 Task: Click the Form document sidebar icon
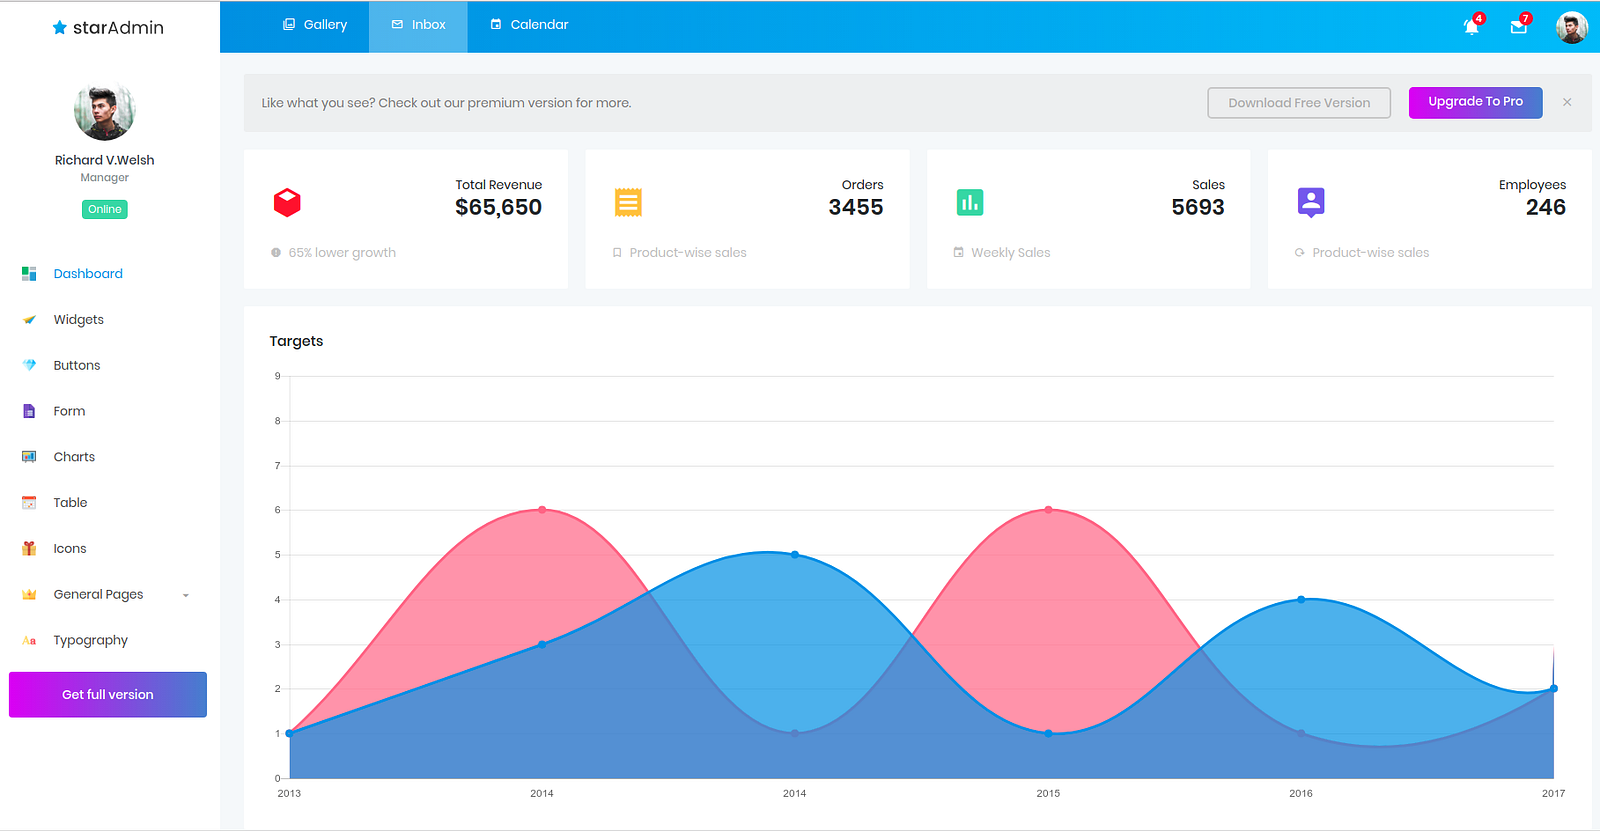29,411
